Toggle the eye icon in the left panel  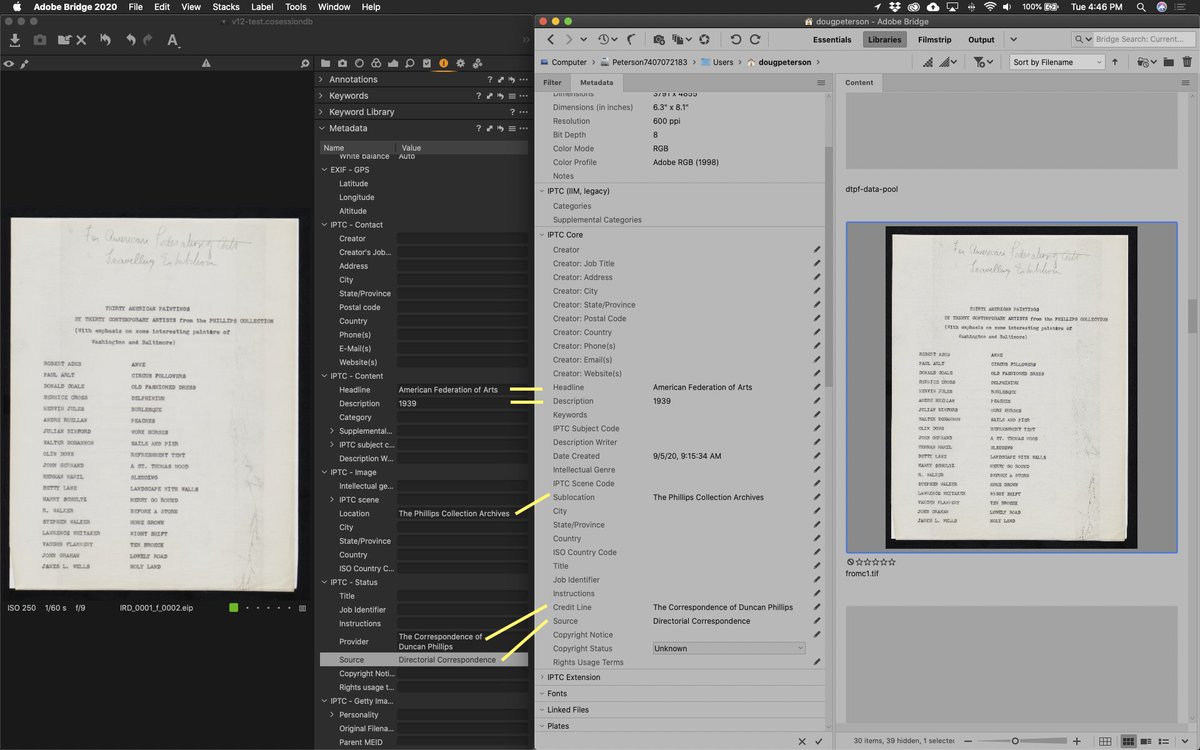pos(8,62)
